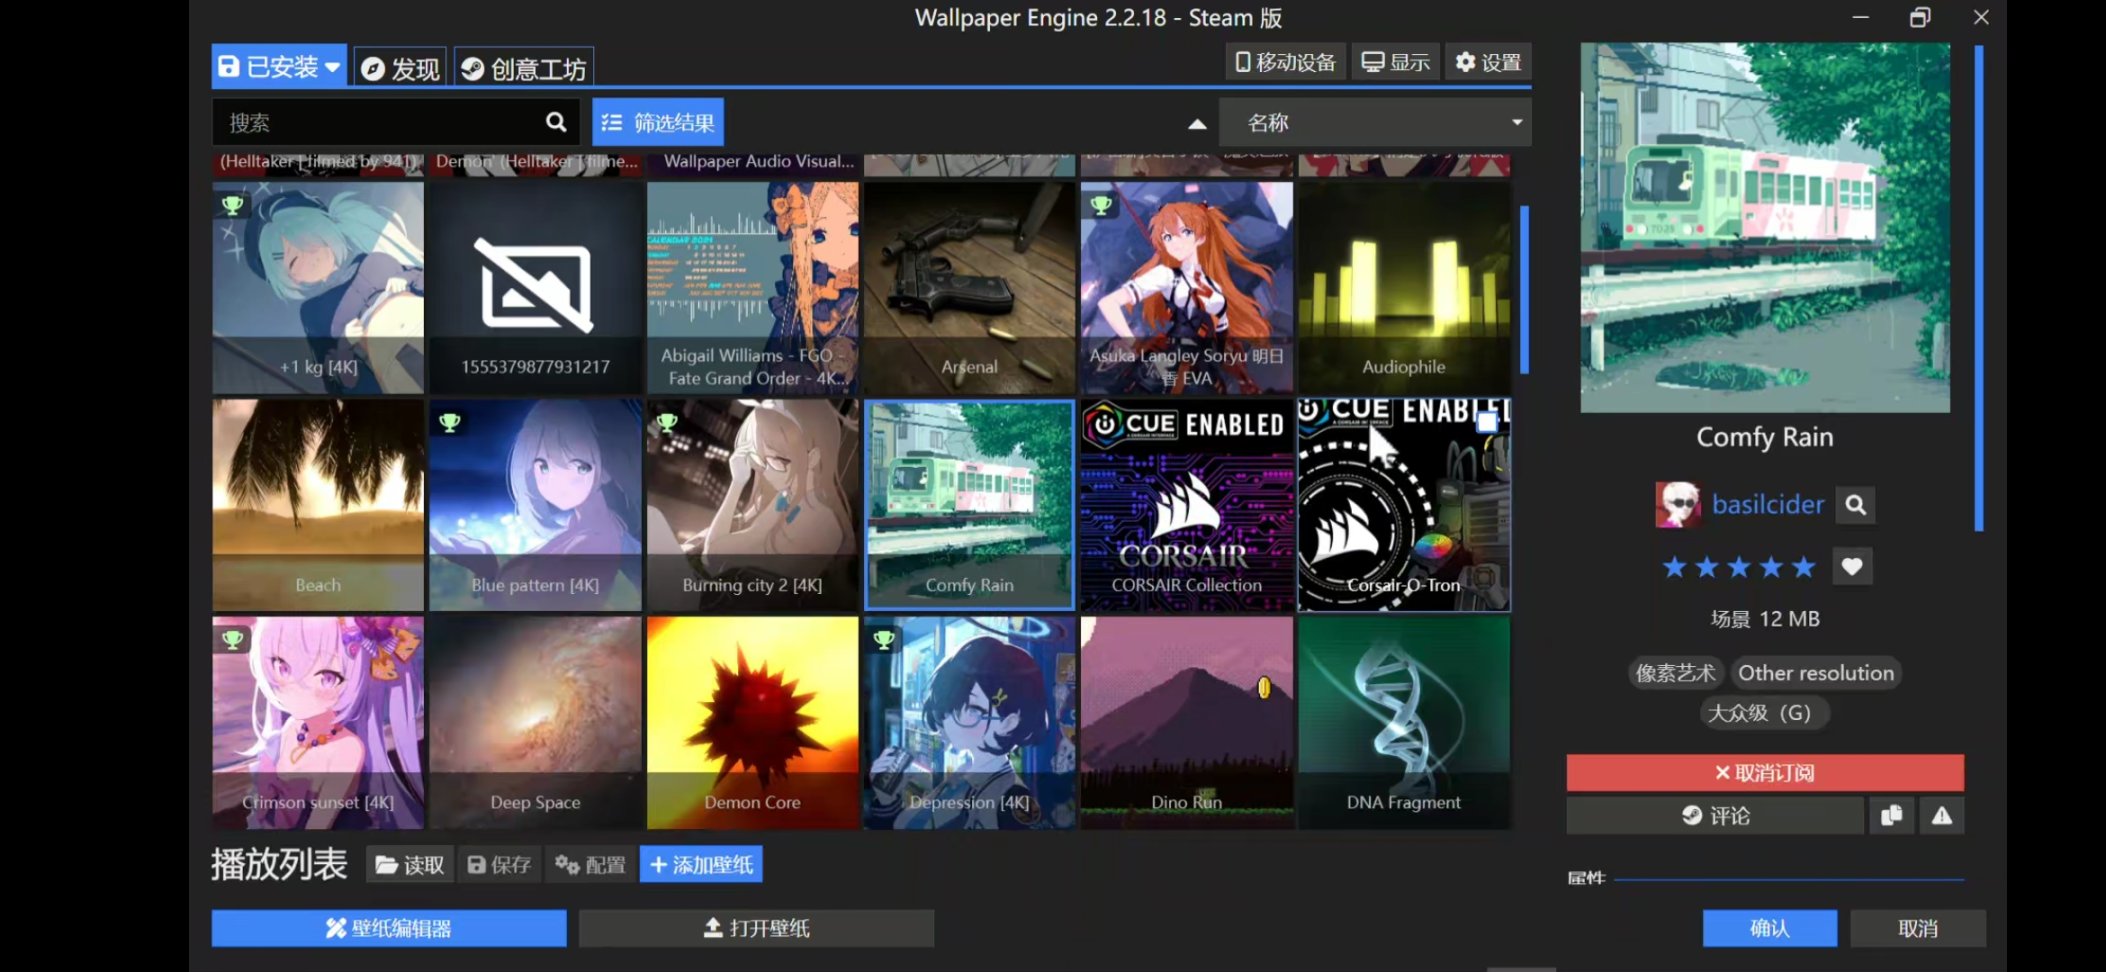The width and height of the screenshot is (2106, 972).
Task: Select the Wallpaper Audio Visual... wallpaper
Action: tap(752, 164)
